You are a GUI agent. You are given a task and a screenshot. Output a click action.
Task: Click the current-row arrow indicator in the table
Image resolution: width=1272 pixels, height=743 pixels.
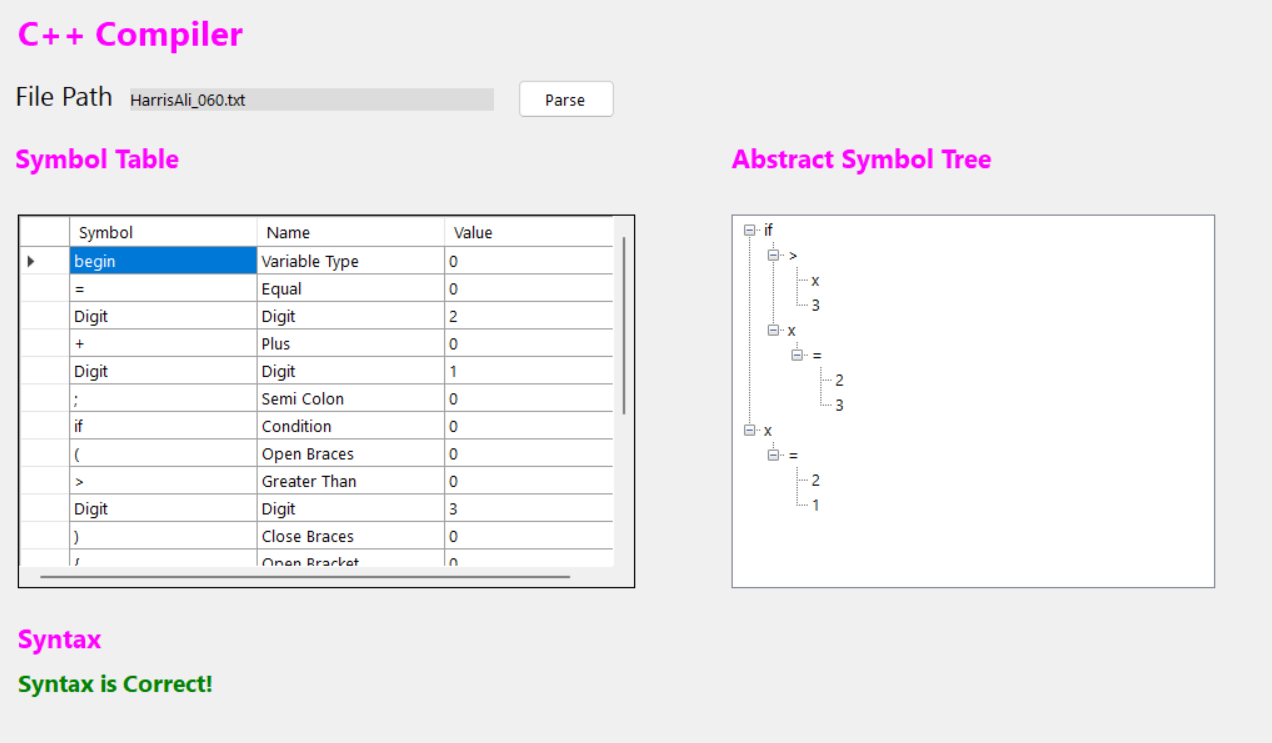point(31,261)
